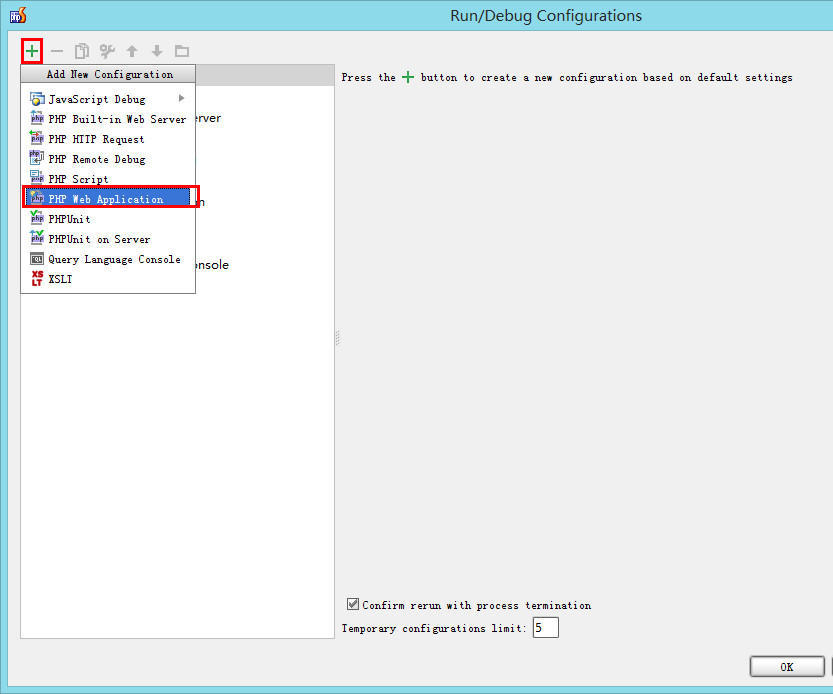Select PHPUnit configuration entry
The image size is (833, 694).
[108, 219]
